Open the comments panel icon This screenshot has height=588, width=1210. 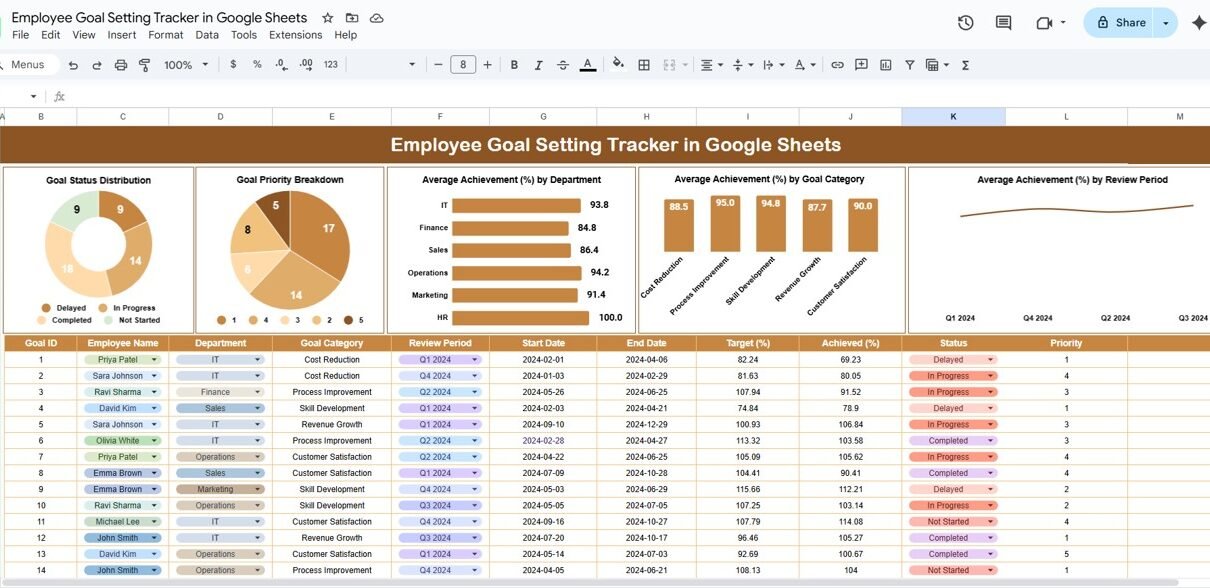(1003, 23)
